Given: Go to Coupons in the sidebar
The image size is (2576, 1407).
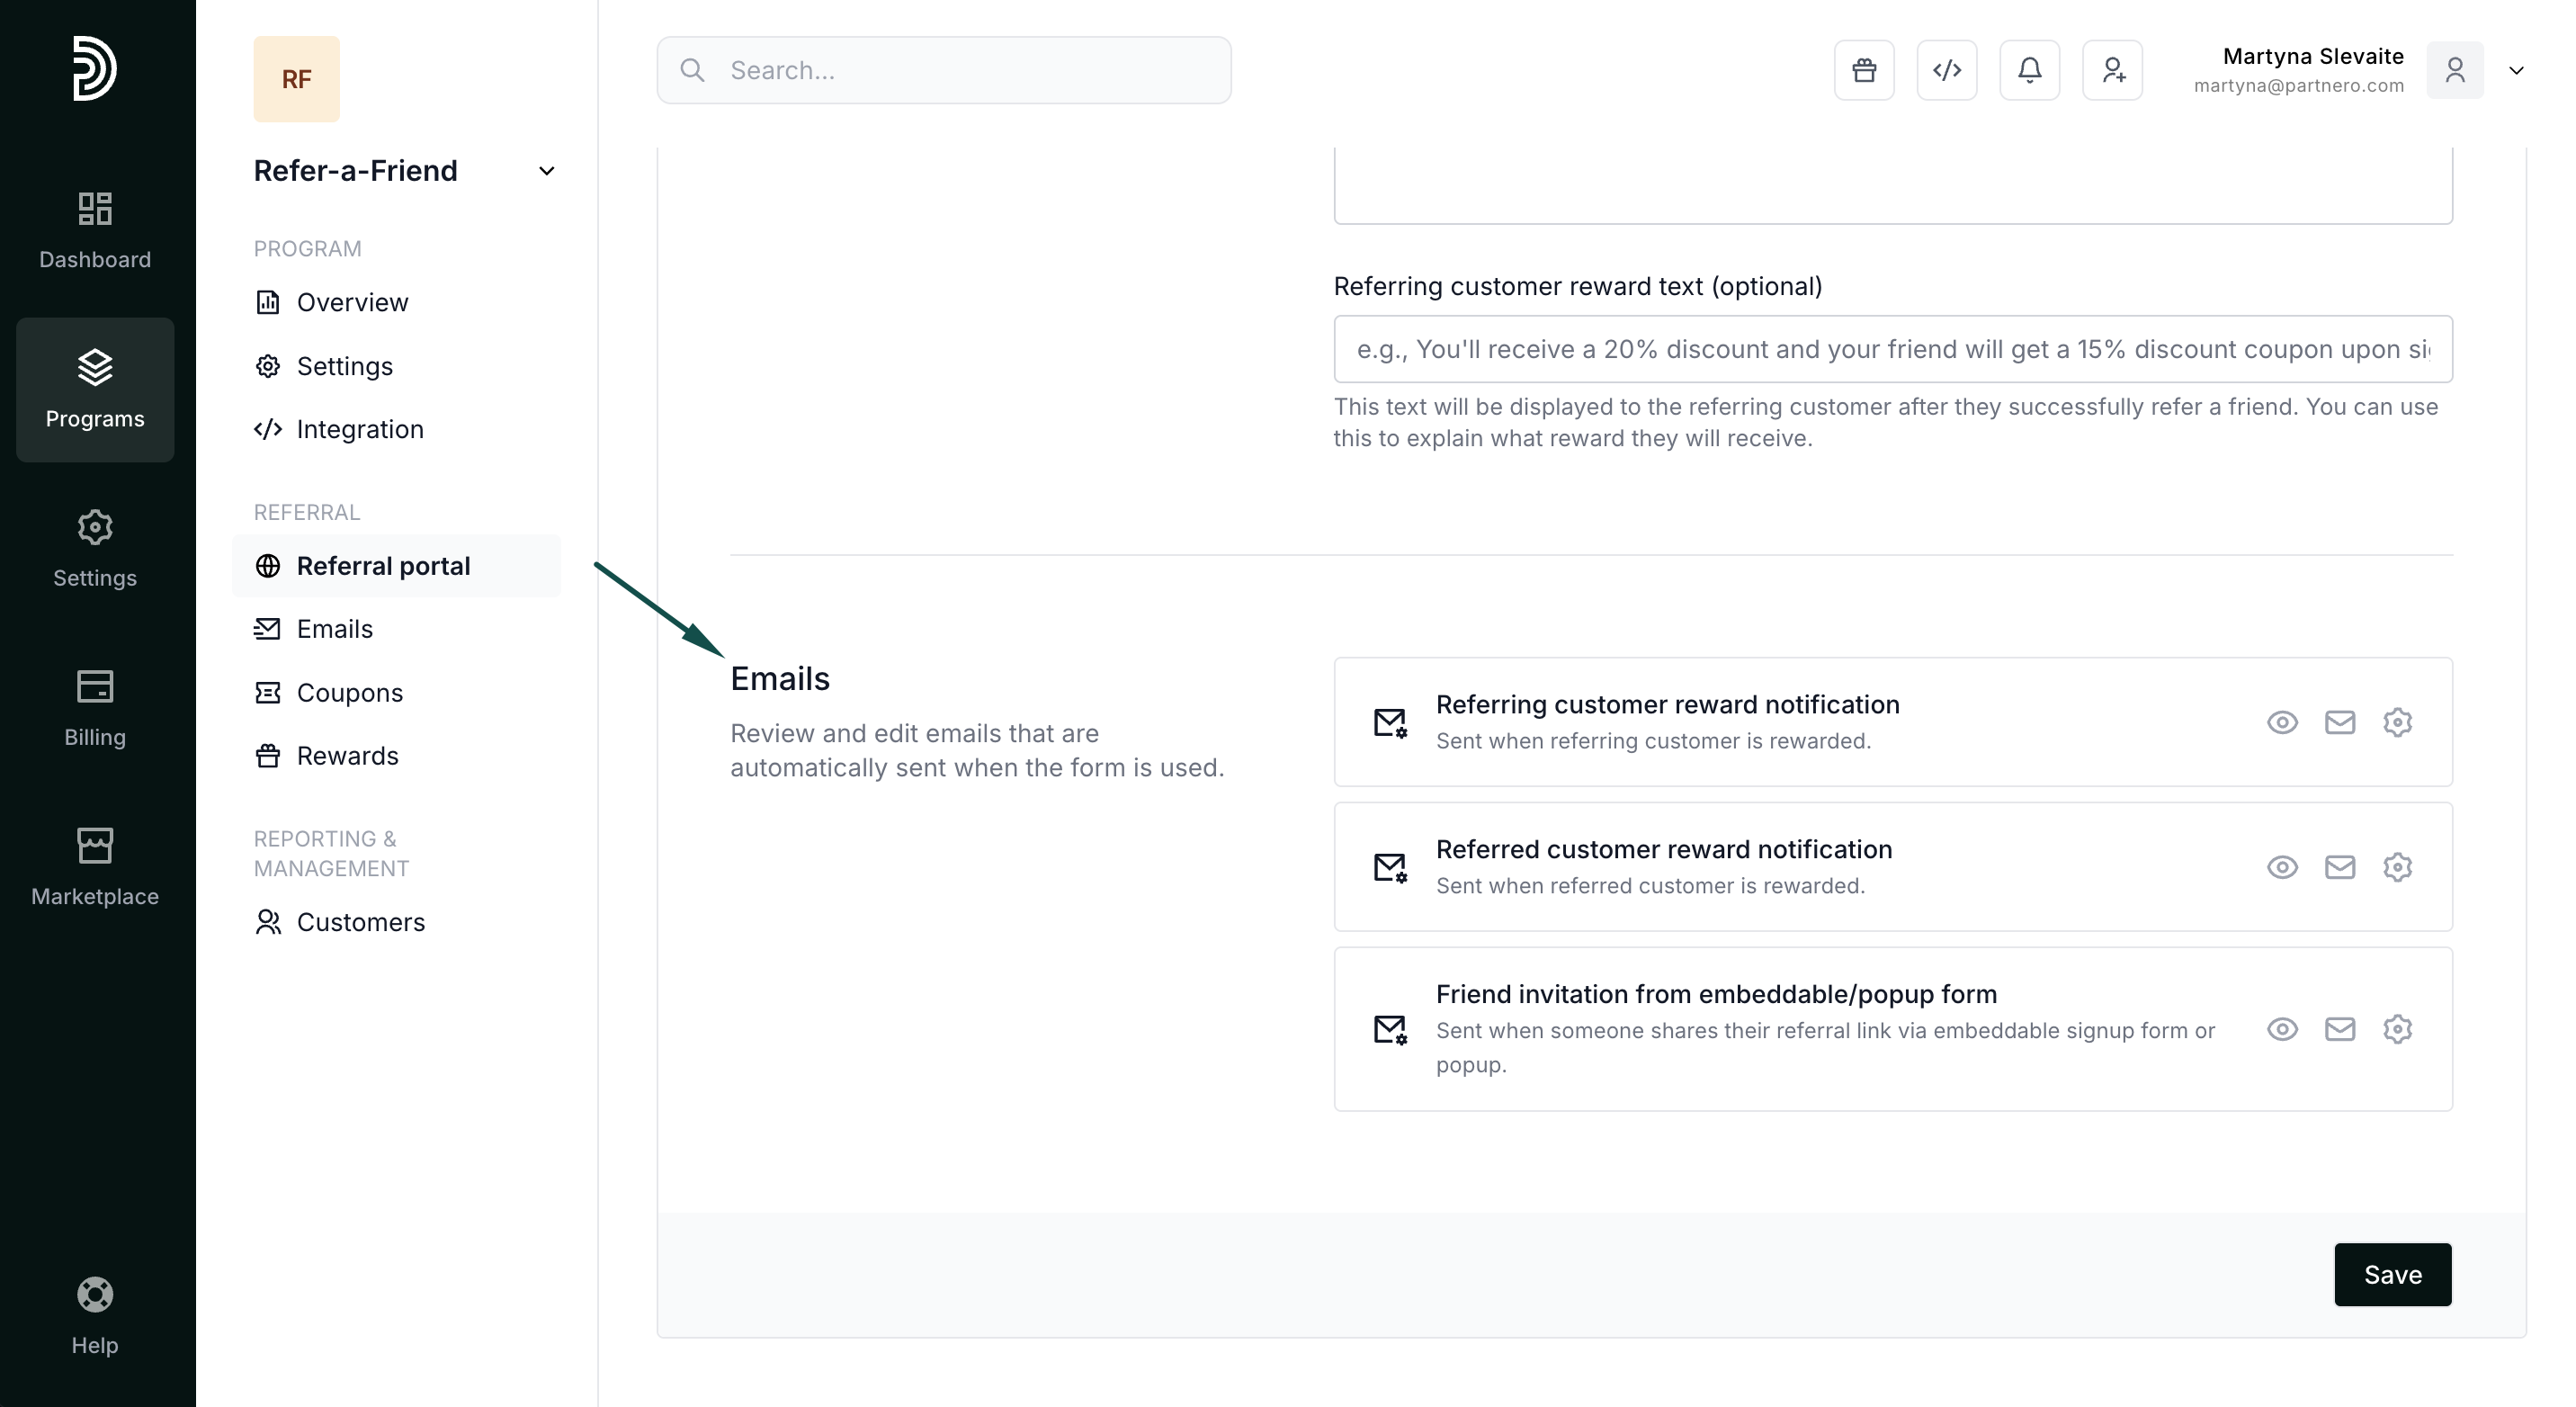Looking at the screenshot, I should 349,692.
